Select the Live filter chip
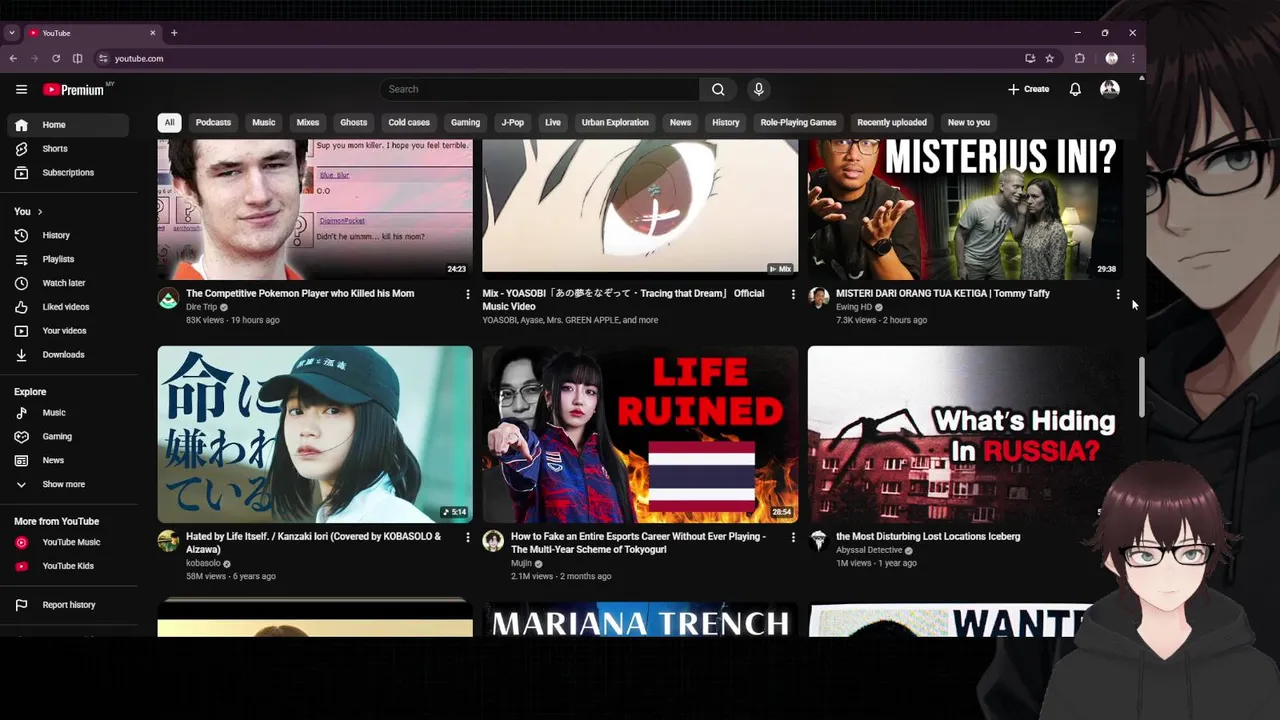Screen dimensions: 1280x720 (553, 122)
